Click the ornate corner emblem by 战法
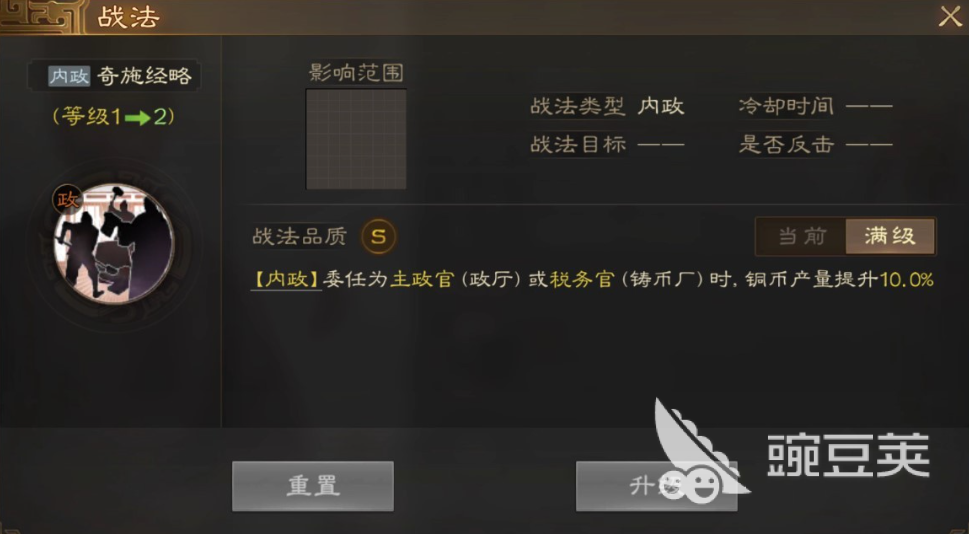Viewport: 969px width, 534px height. pyautogui.click(x=42, y=17)
